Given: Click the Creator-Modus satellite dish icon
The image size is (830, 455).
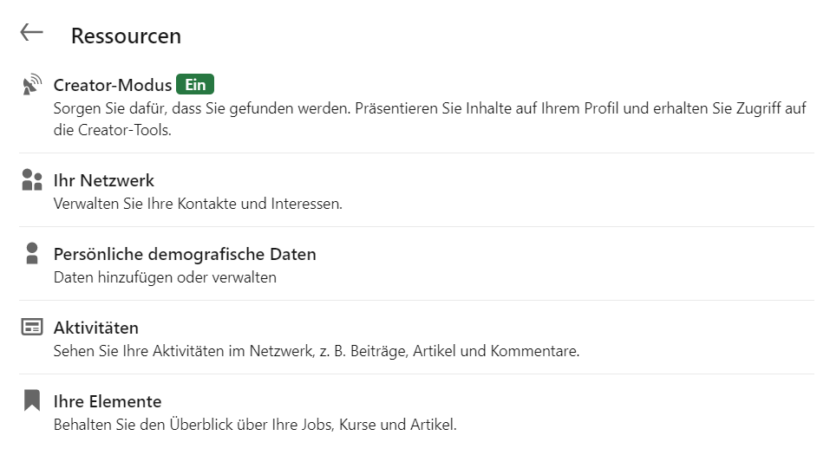Looking at the screenshot, I should (x=30, y=84).
